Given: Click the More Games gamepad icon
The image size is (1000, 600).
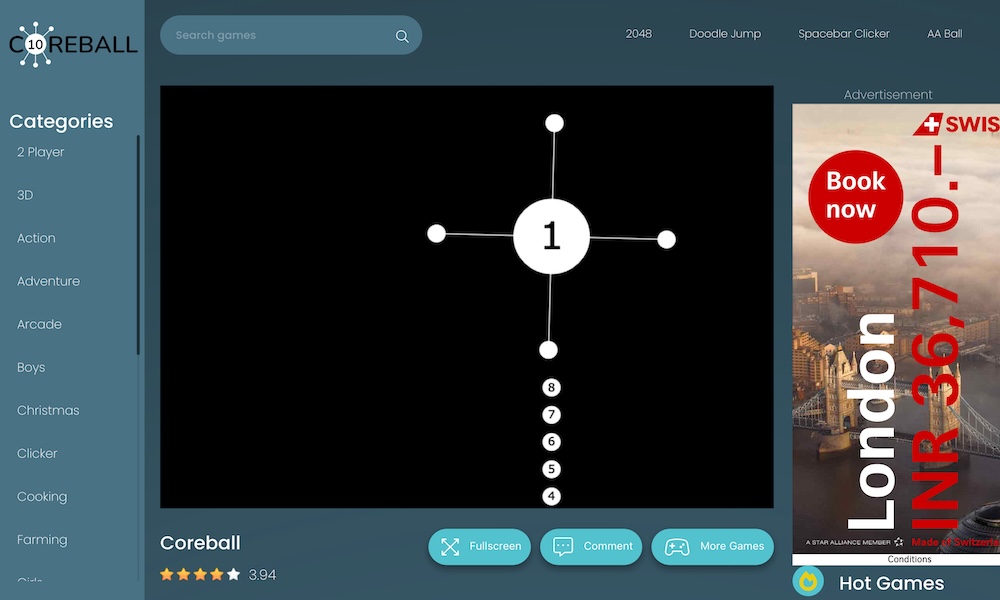Looking at the screenshot, I should coord(677,546).
